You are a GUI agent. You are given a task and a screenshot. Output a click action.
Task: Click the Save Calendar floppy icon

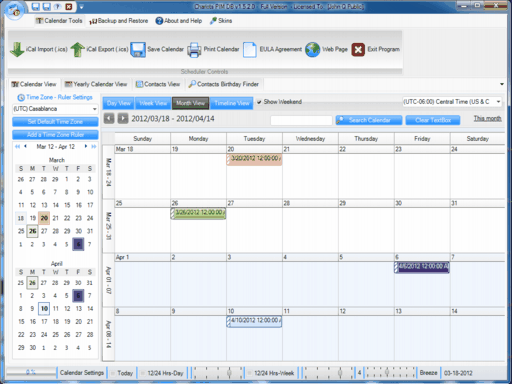138,50
